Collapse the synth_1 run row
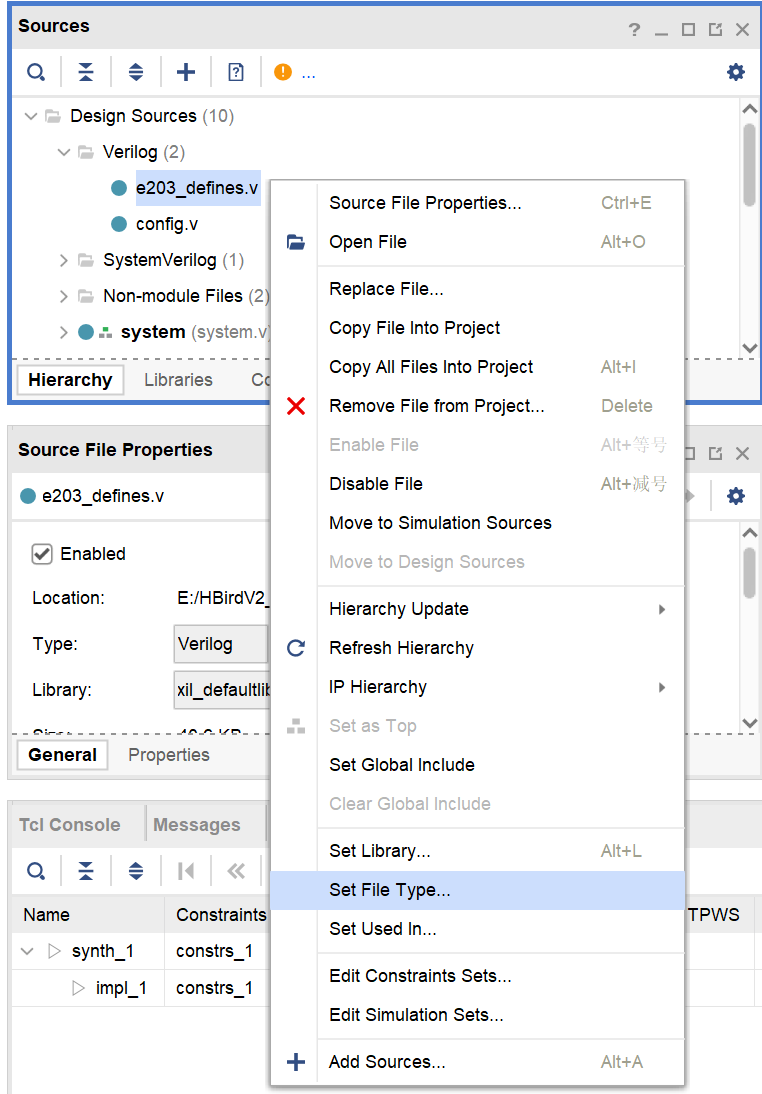Viewport: 762px width, 1094px height. pos(28,951)
